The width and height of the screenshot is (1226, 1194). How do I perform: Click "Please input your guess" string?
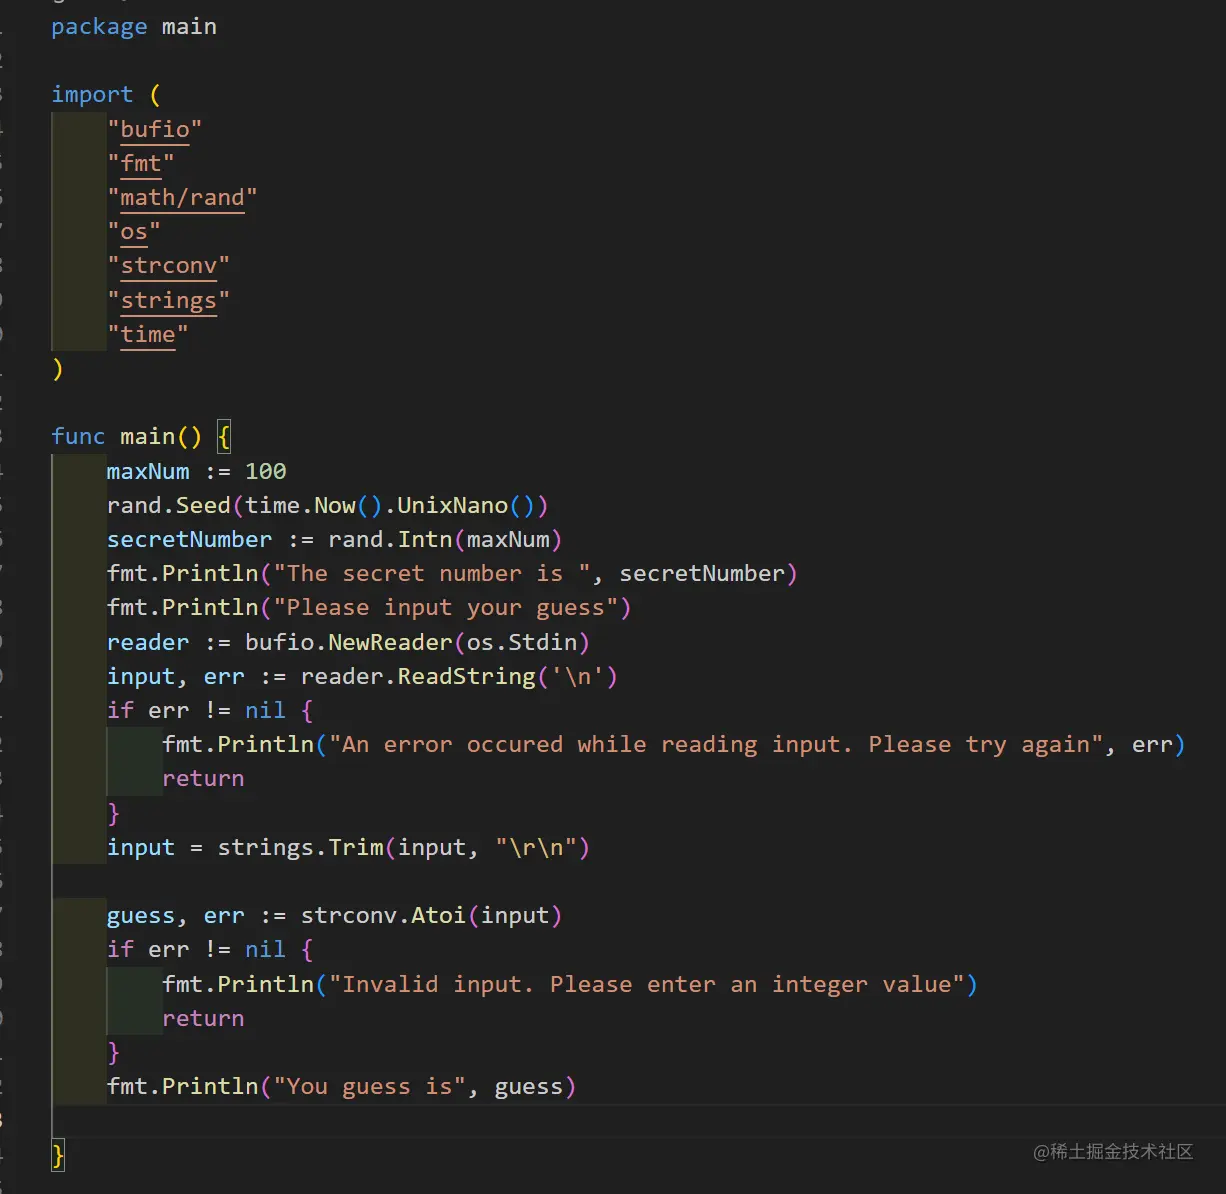pos(445,608)
